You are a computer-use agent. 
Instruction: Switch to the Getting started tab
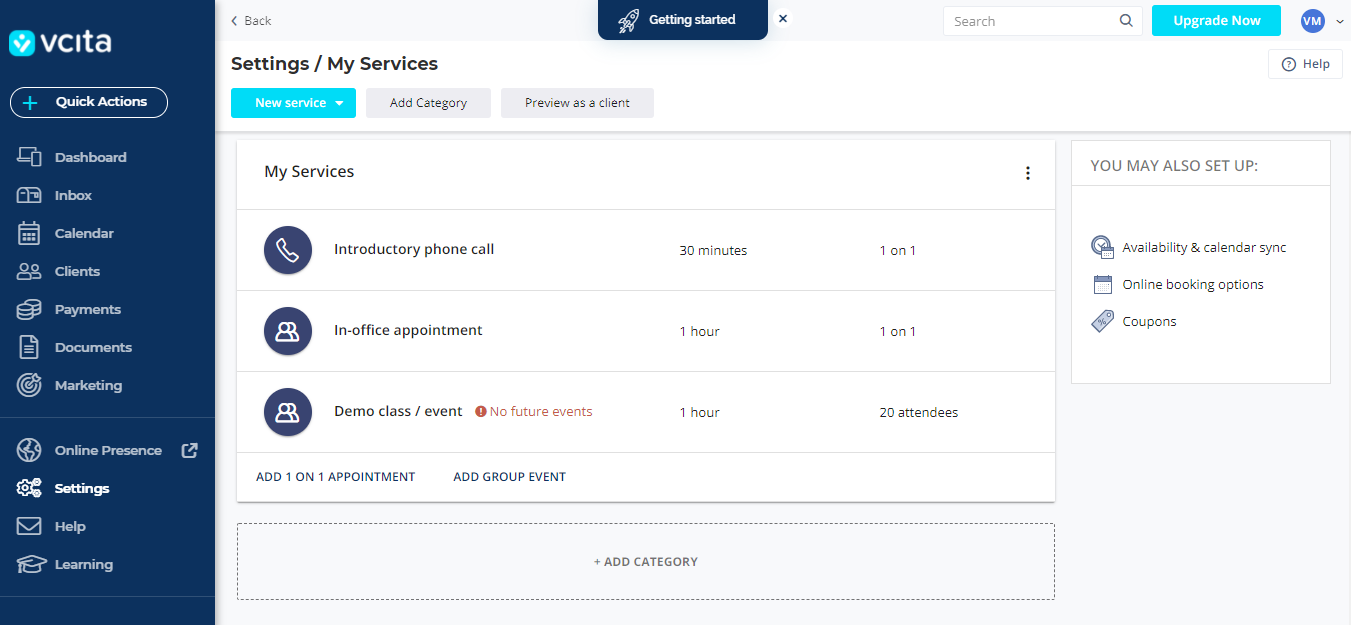[x=683, y=19]
